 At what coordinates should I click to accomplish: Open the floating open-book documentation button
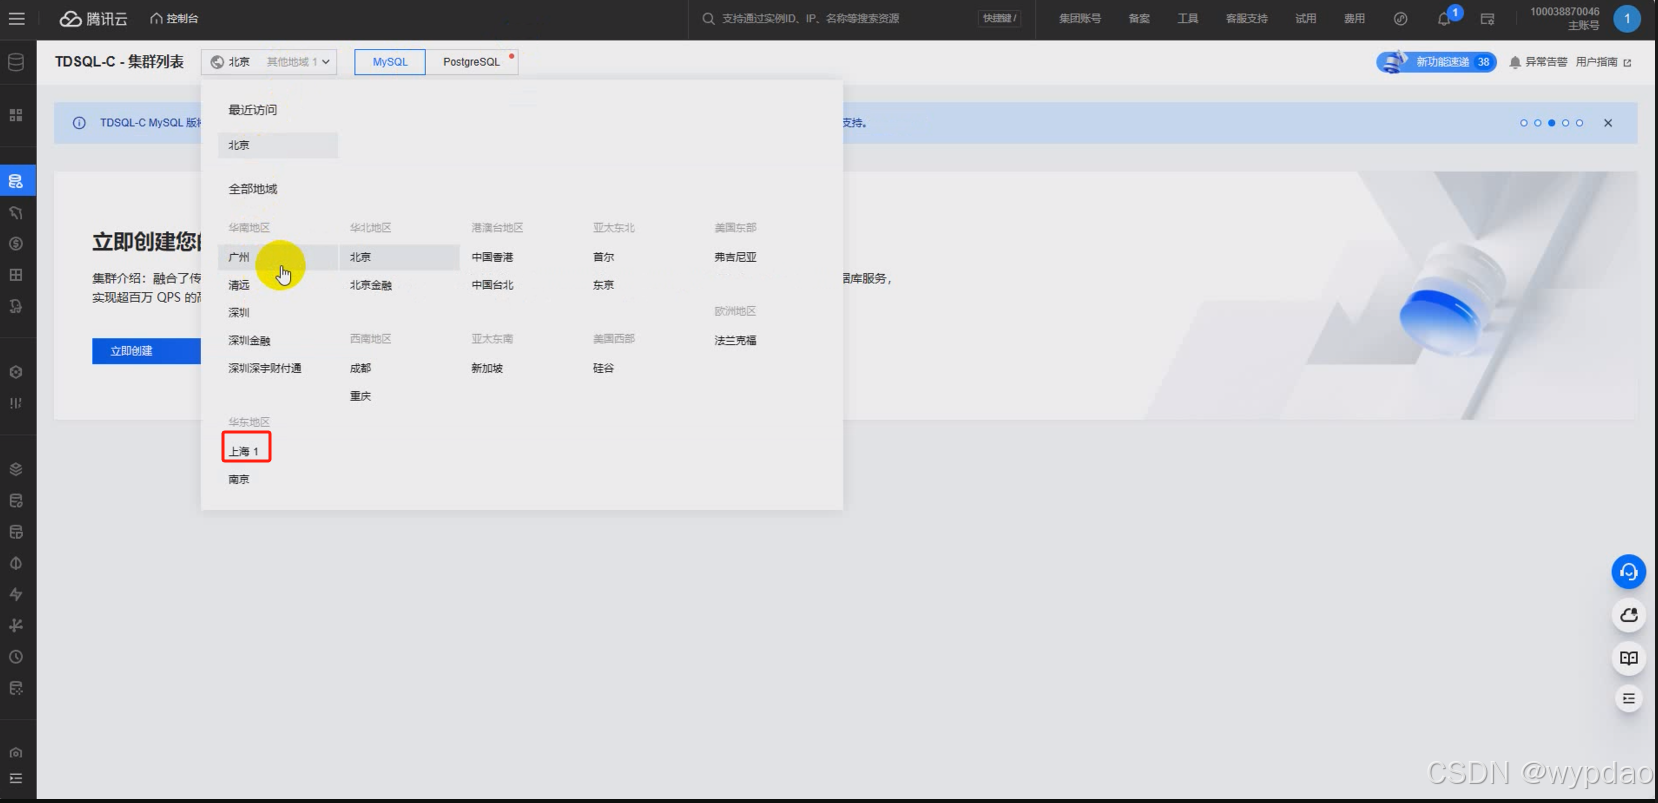click(1628, 657)
